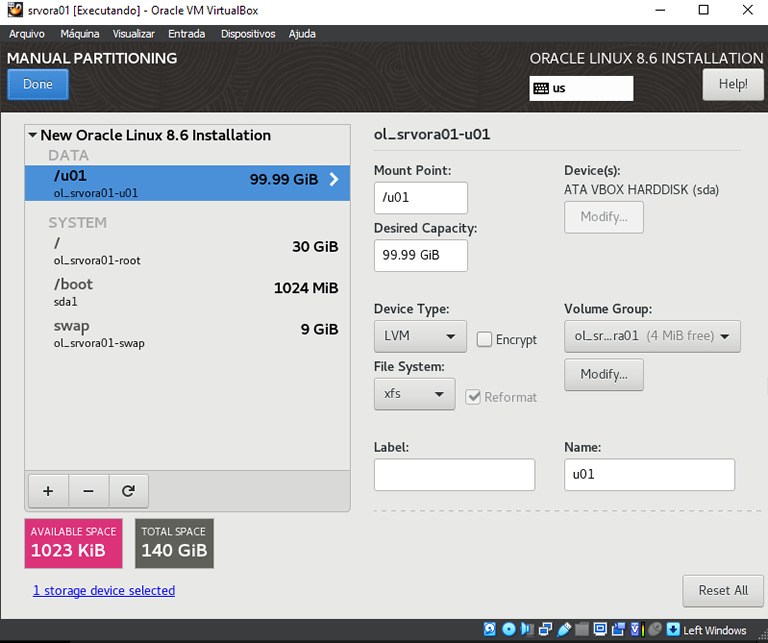Open the Arquivo menu
768x643 pixels.
tap(26, 34)
